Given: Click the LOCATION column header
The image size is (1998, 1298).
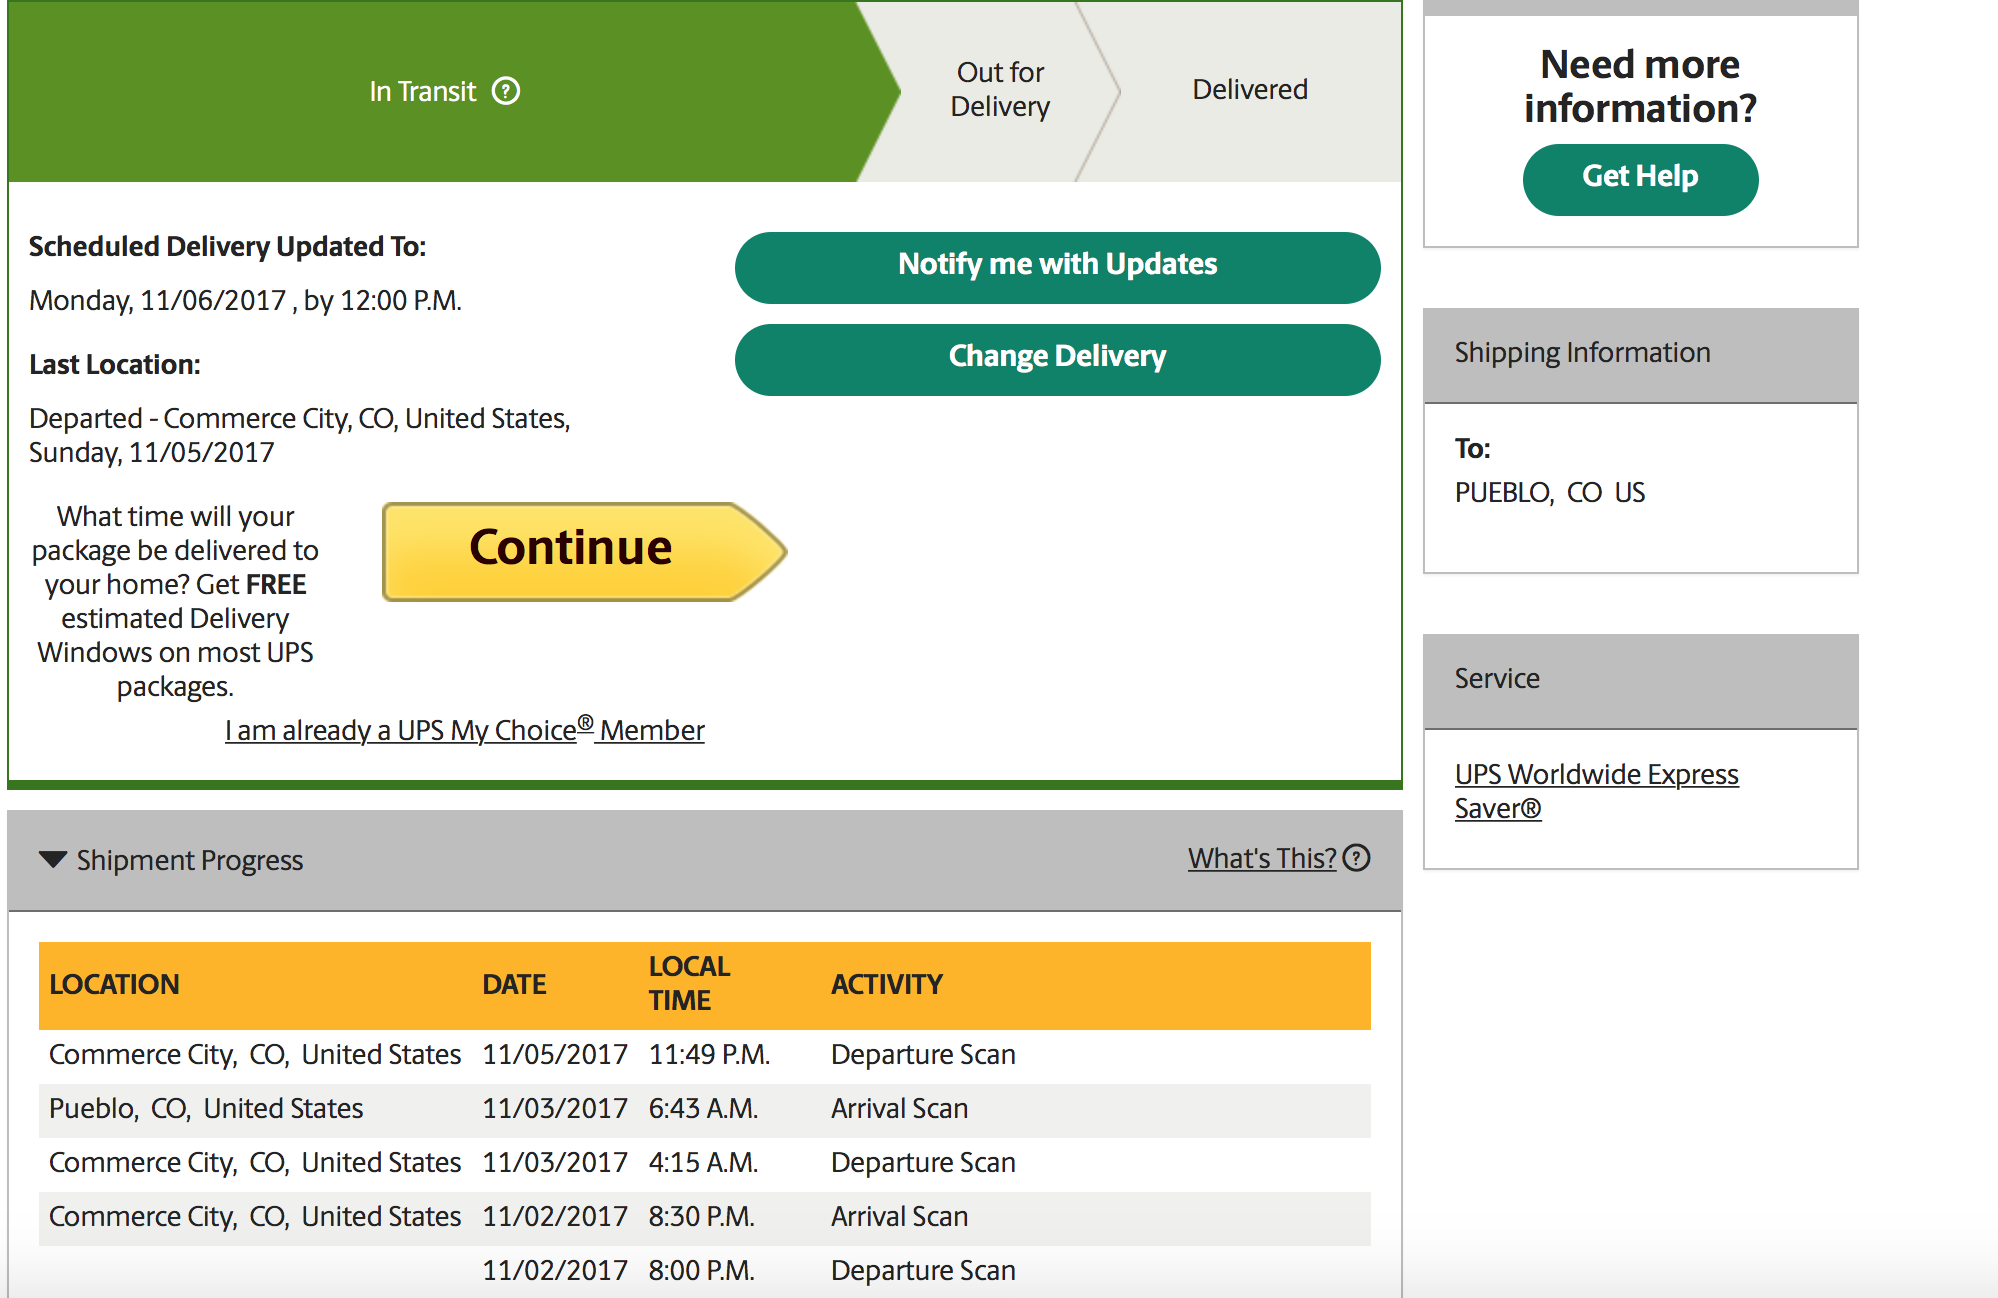Looking at the screenshot, I should 114,984.
